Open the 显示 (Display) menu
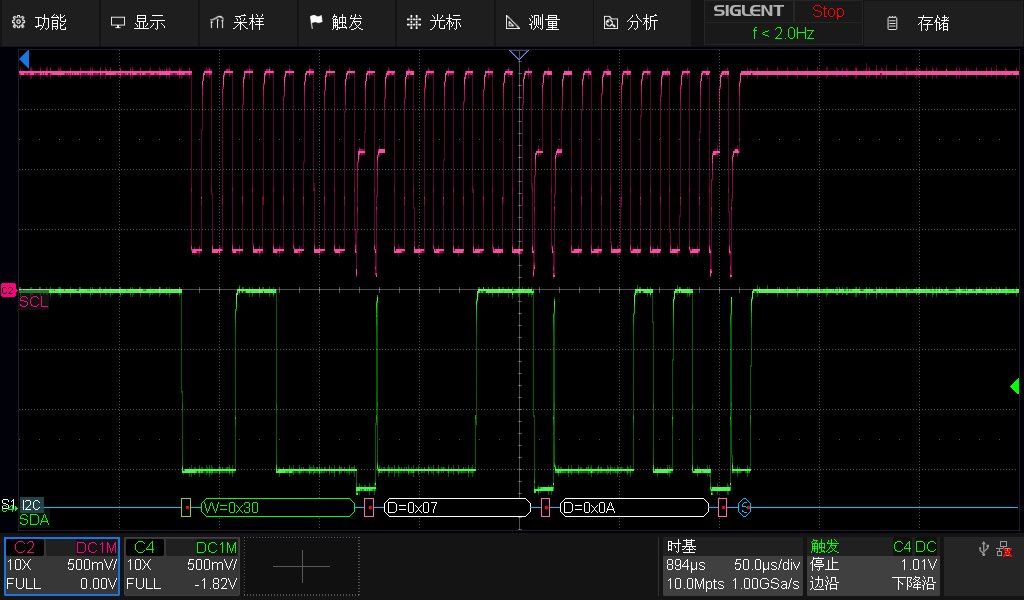The height and width of the screenshot is (600, 1024). pyautogui.click(x=138, y=23)
